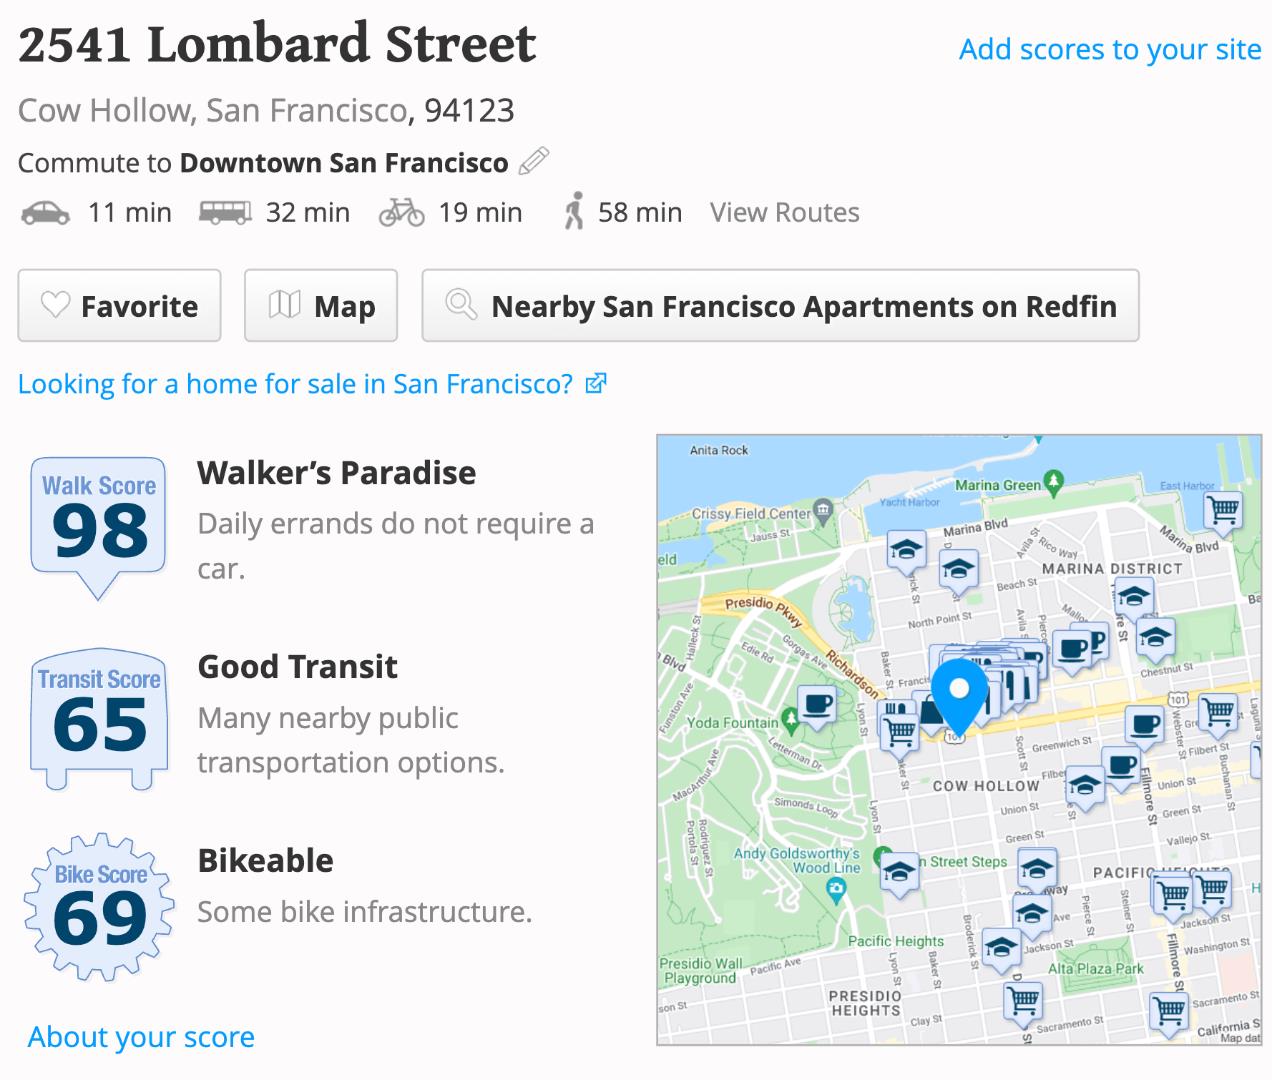
Task: Open the About your score link
Action: coord(141,1037)
